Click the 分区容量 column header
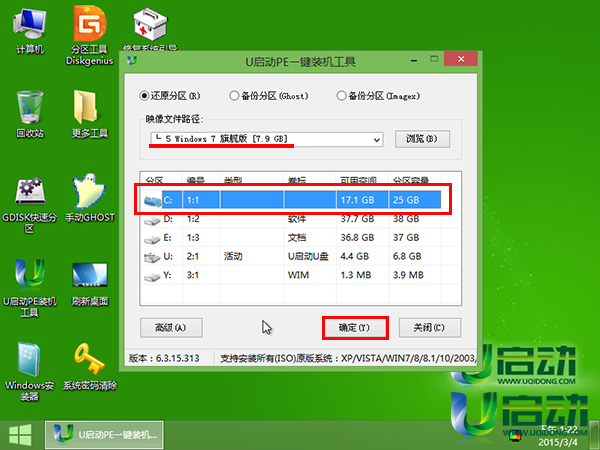The width and height of the screenshot is (600, 450). point(415,180)
